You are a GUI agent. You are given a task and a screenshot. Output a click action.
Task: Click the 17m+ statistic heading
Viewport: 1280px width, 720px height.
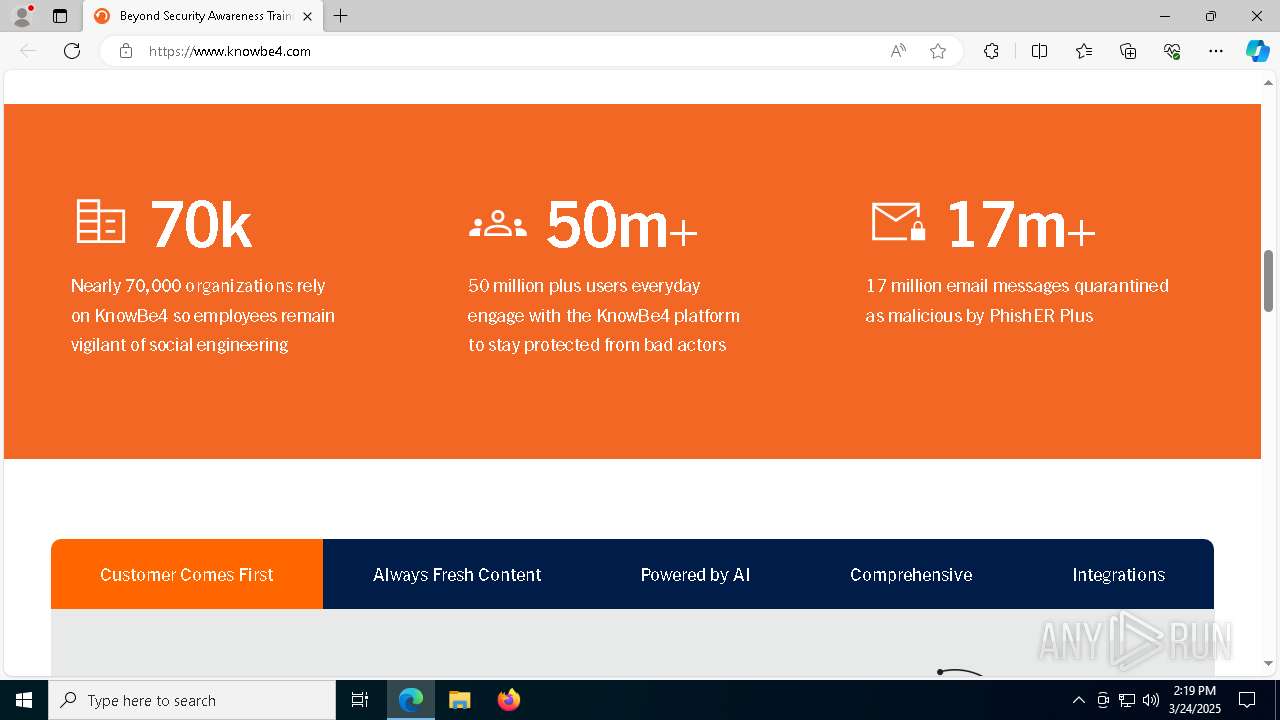pyautogui.click(x=1020, y=224)
